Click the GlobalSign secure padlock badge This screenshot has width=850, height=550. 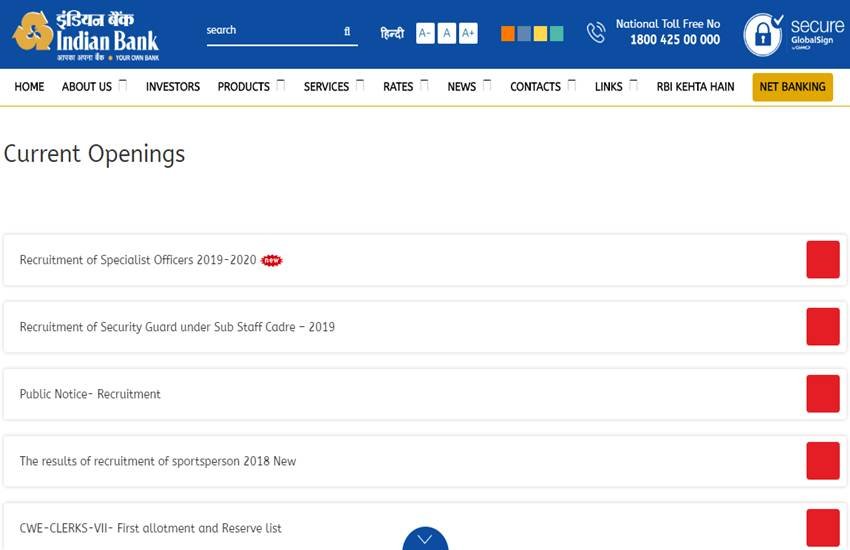point(764,35)
